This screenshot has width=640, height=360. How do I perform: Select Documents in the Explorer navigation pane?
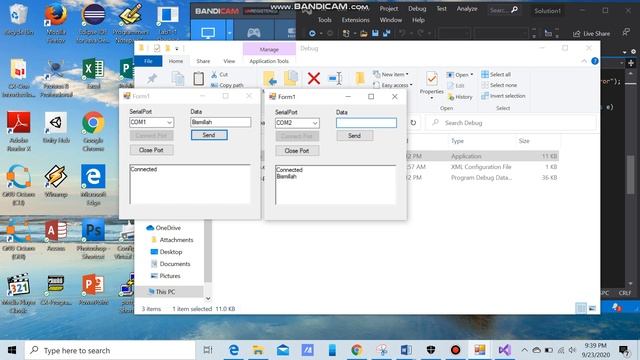(x=171, y=264)
